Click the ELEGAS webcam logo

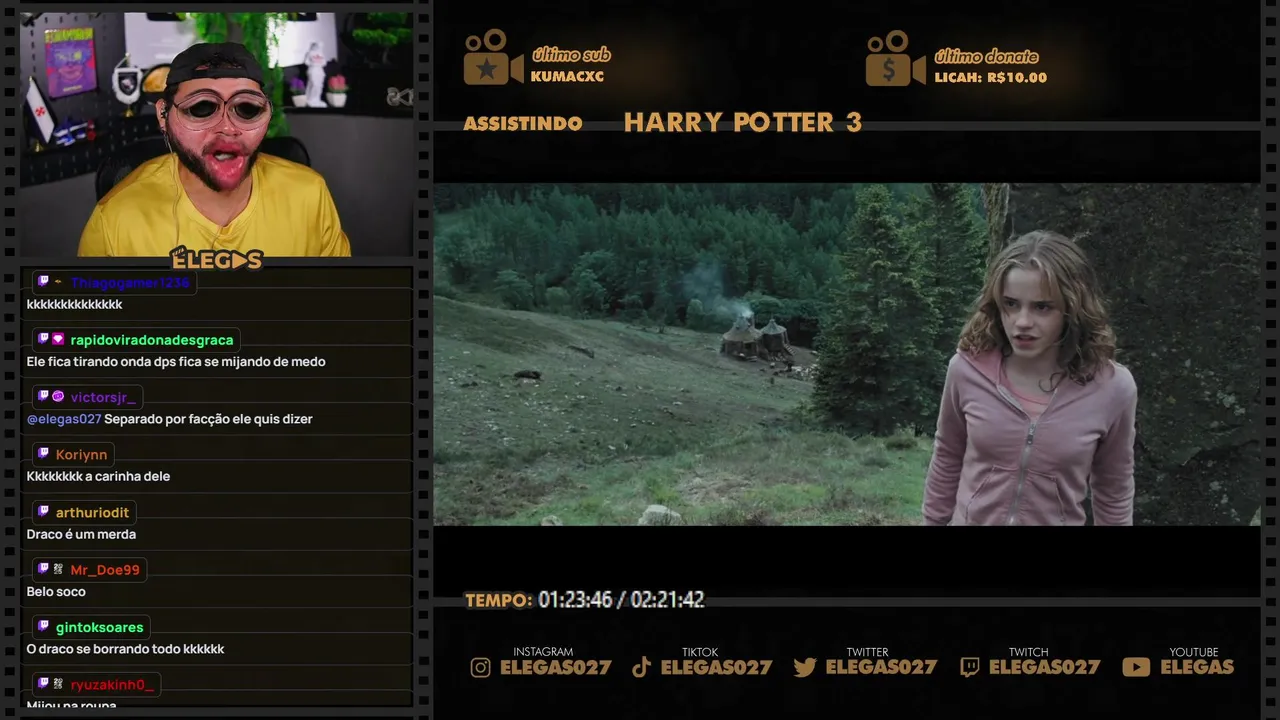coord(215,260)
